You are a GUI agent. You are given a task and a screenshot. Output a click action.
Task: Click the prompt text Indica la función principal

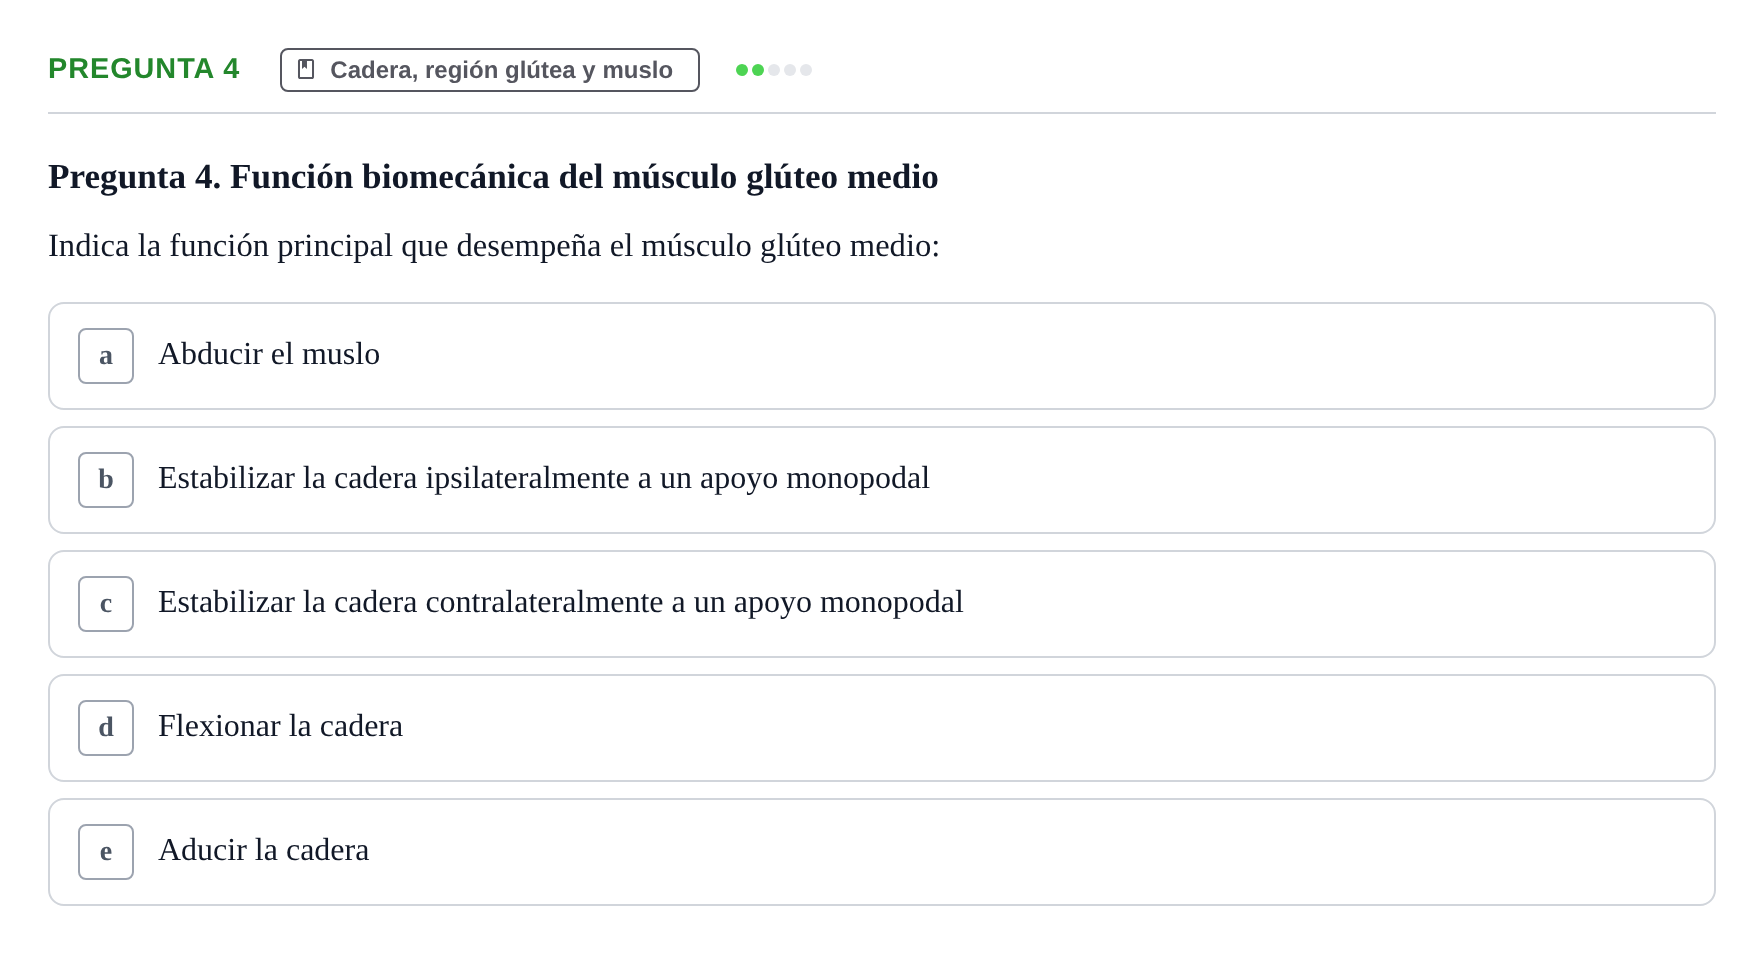click(x=494, y=246)
